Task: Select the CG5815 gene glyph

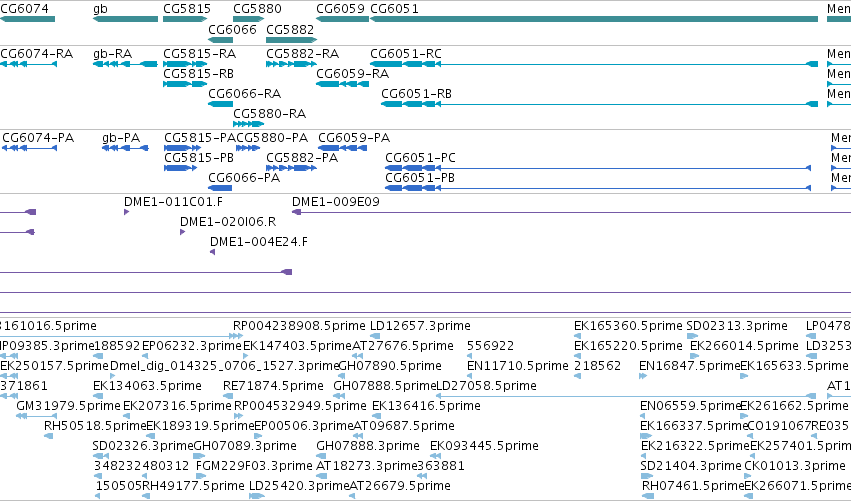Action: [186, 19]
